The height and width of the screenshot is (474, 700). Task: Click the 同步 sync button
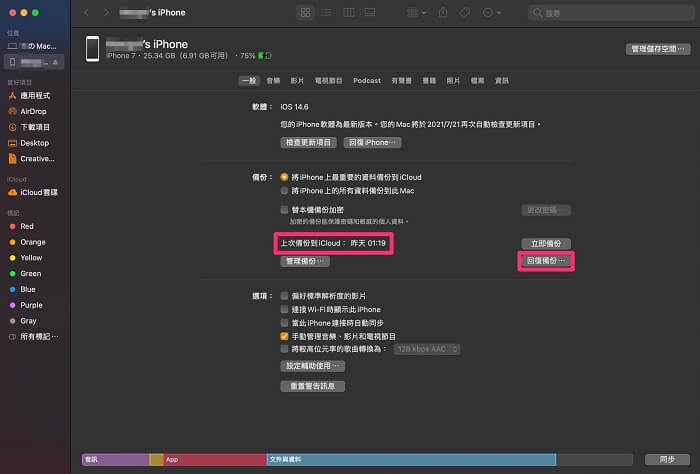coord(668,459)
